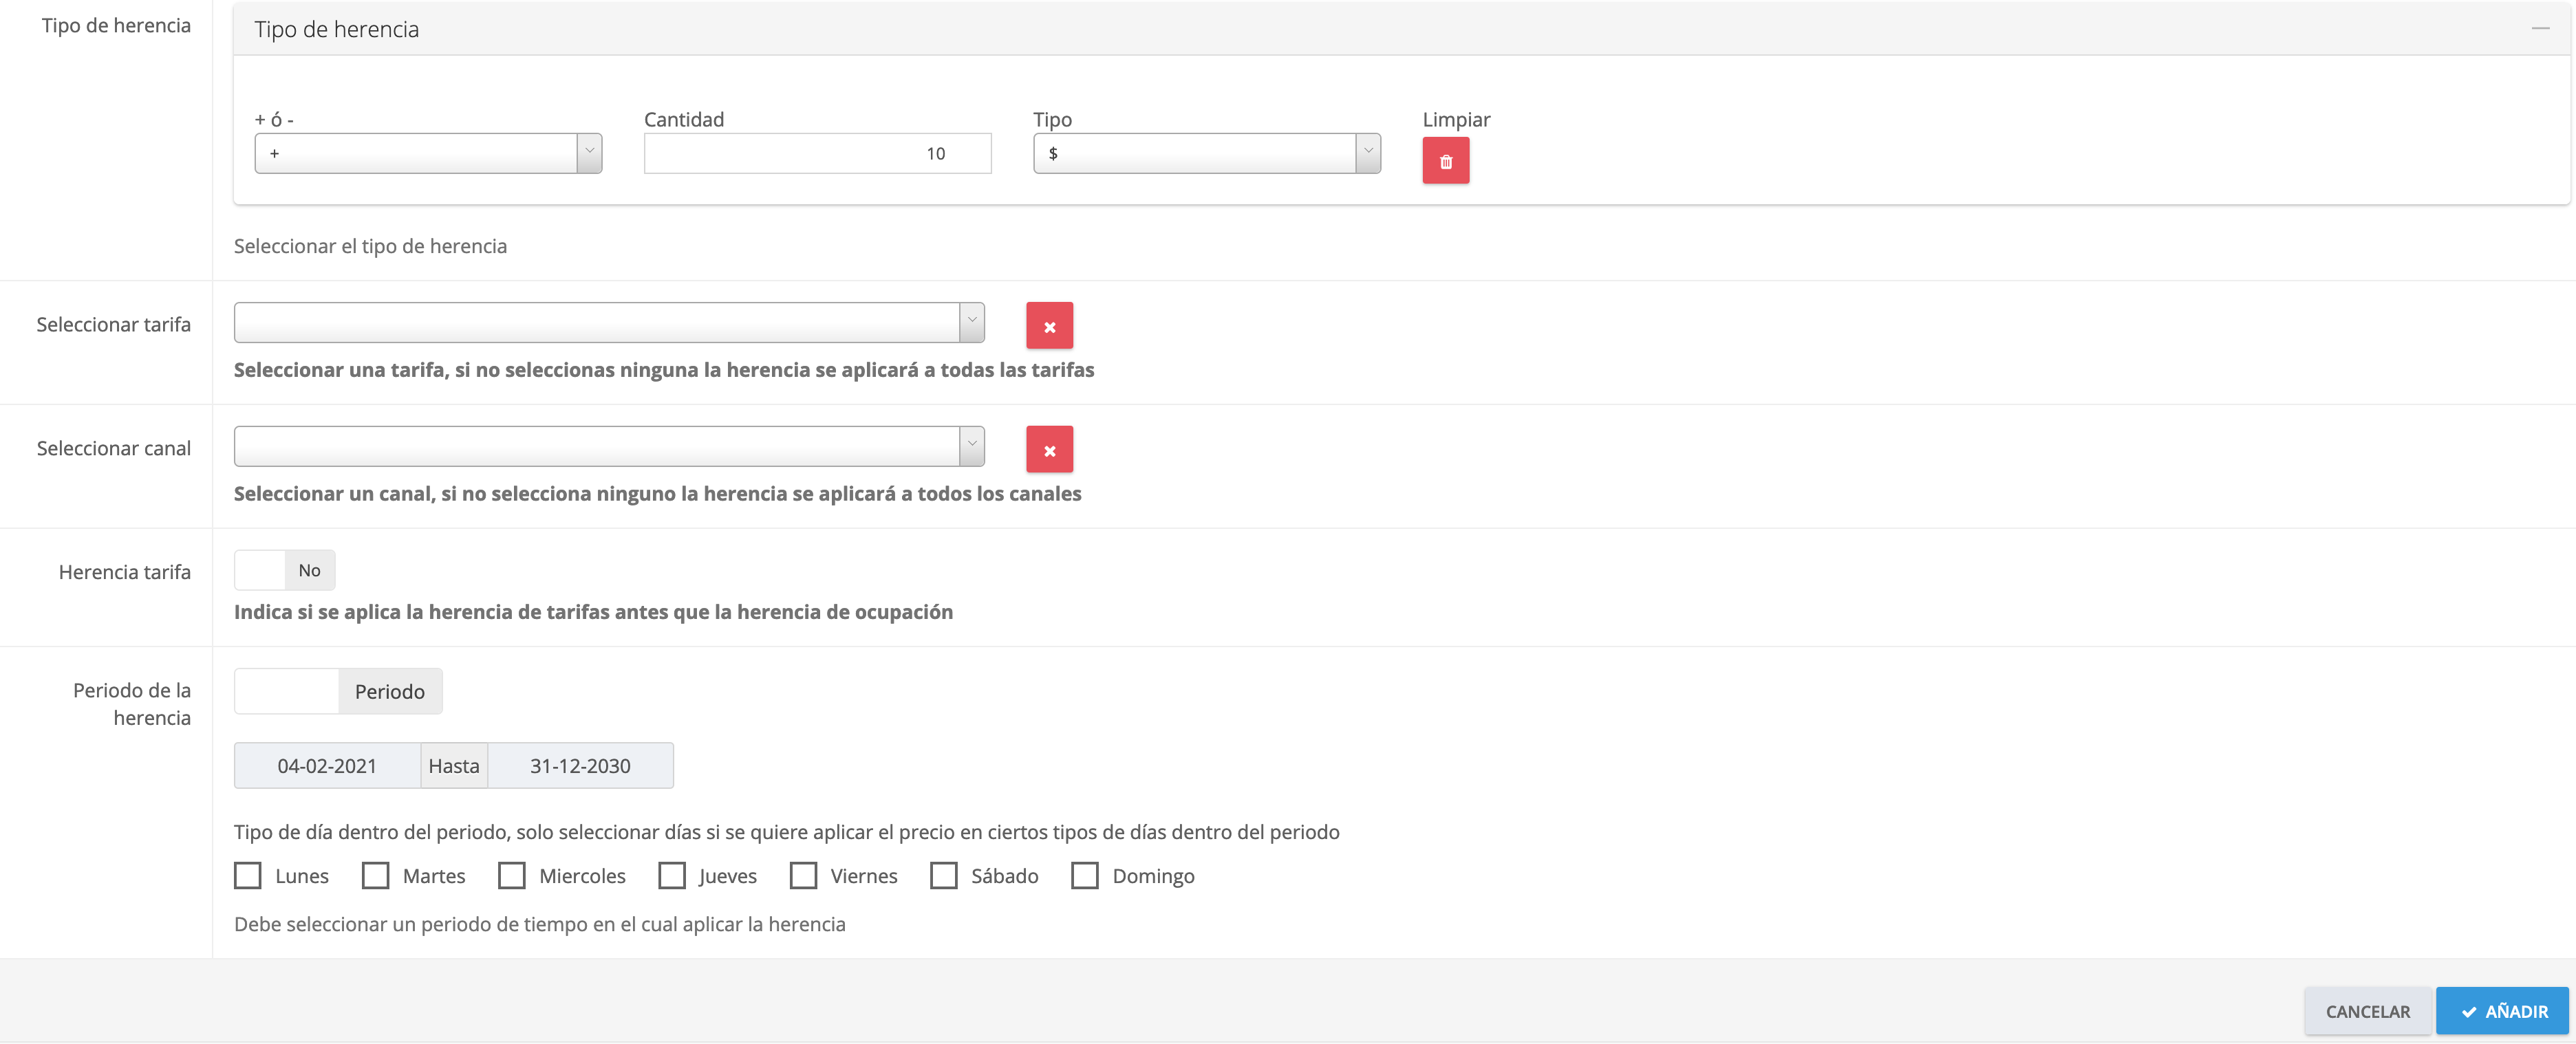Collapse the Tipo de herencia panel

2540,29
